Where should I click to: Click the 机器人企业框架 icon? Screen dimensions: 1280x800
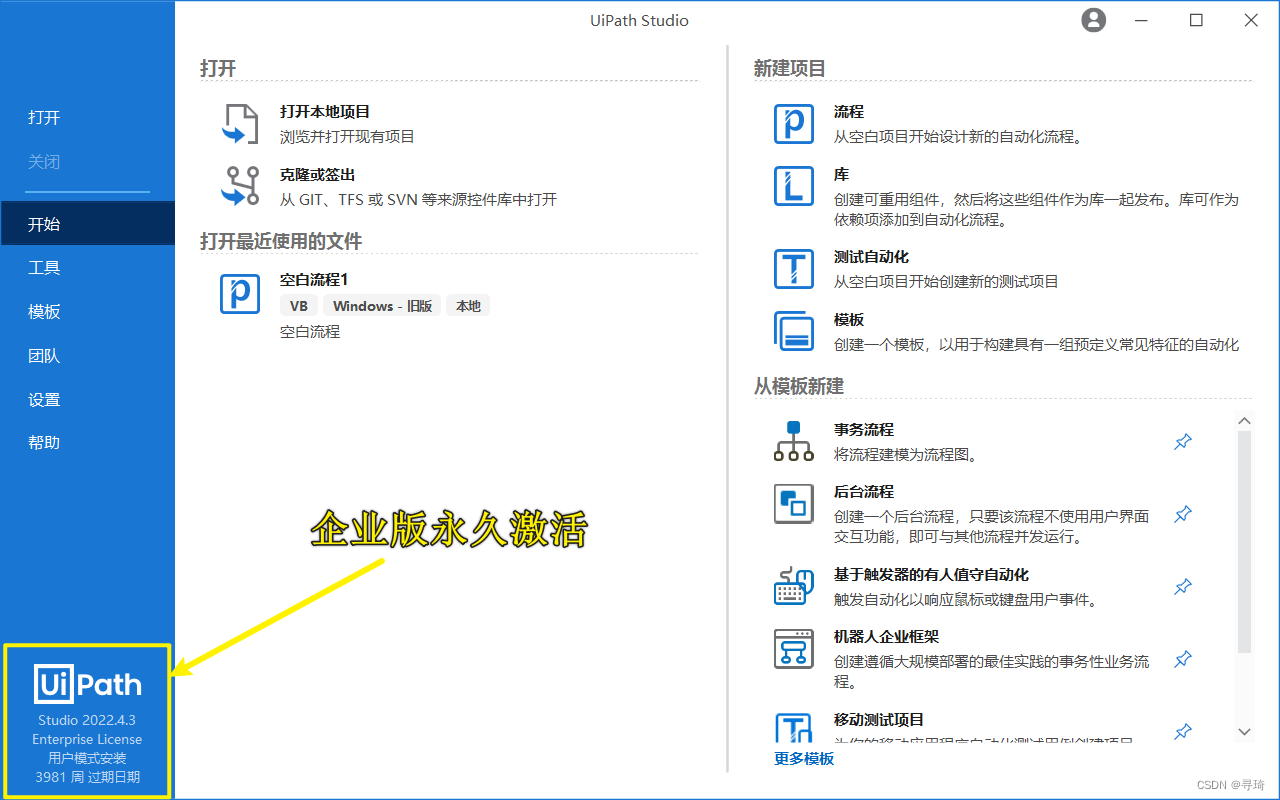tap(794, 648)
